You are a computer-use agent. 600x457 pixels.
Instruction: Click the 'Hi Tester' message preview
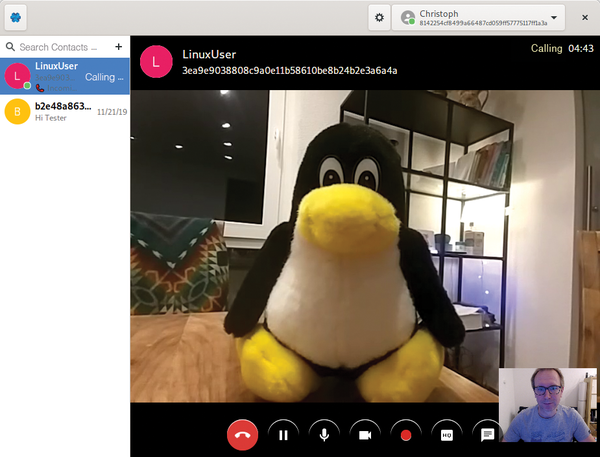[51, 118]
